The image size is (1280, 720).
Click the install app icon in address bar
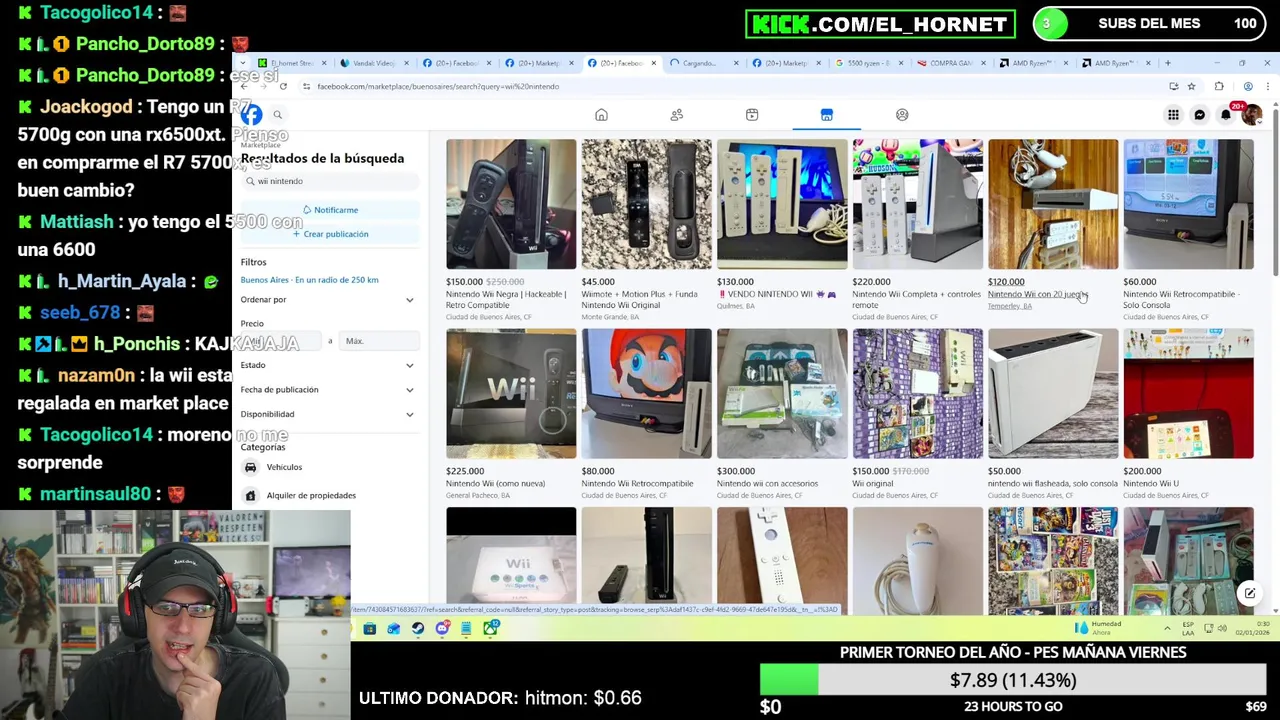(1173, 86)
